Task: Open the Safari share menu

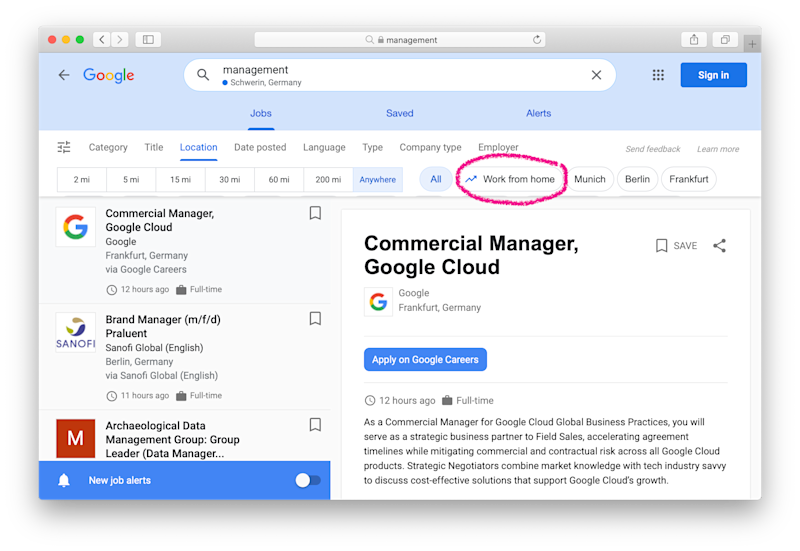Action: coord(694,40)
